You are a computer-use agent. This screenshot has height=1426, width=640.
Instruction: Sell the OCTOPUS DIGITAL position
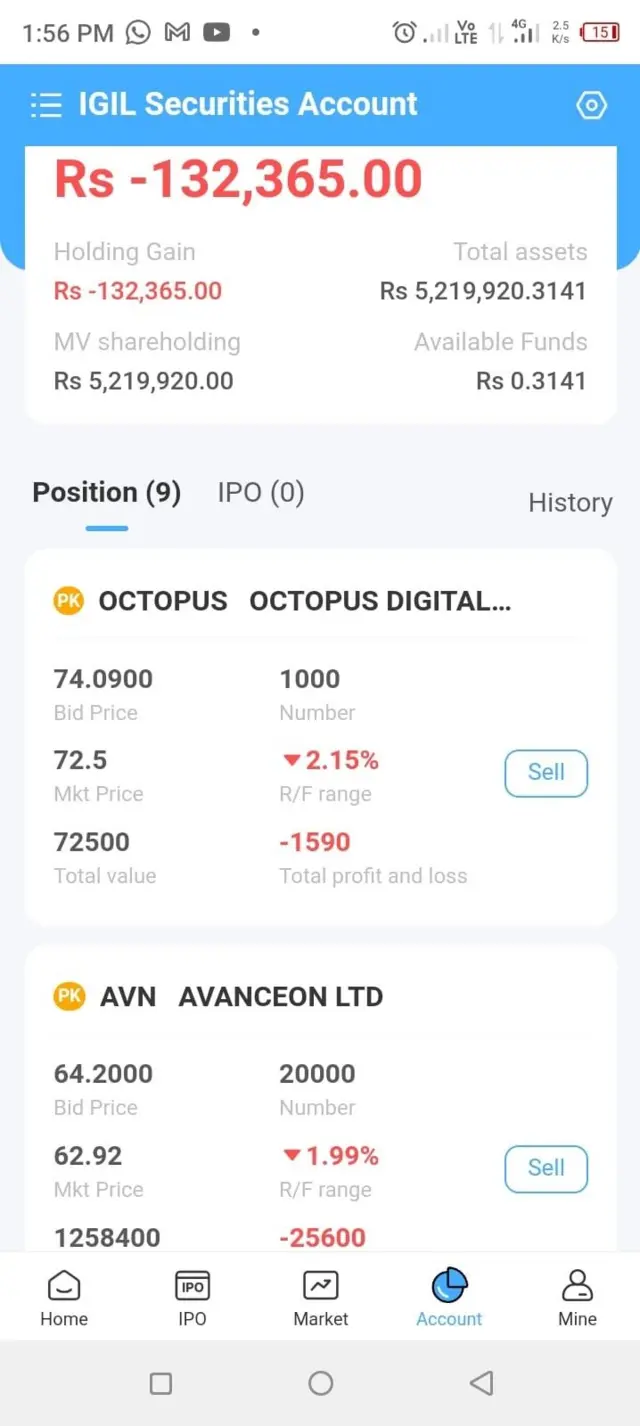pyautogui.click(x=546, y=773)
